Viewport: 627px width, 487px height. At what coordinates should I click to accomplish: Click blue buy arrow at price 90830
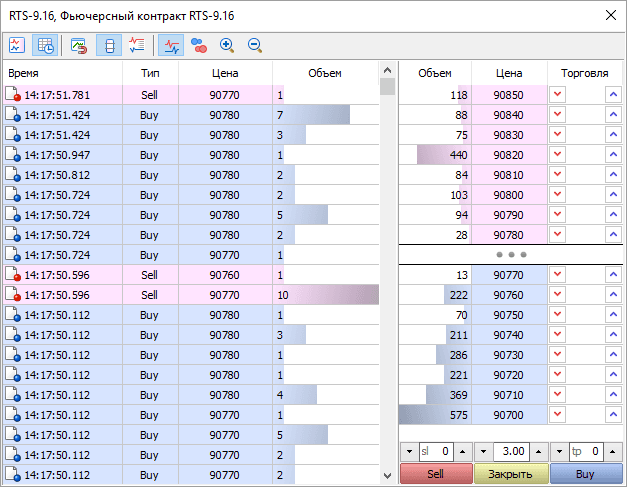tap(613, 135)
